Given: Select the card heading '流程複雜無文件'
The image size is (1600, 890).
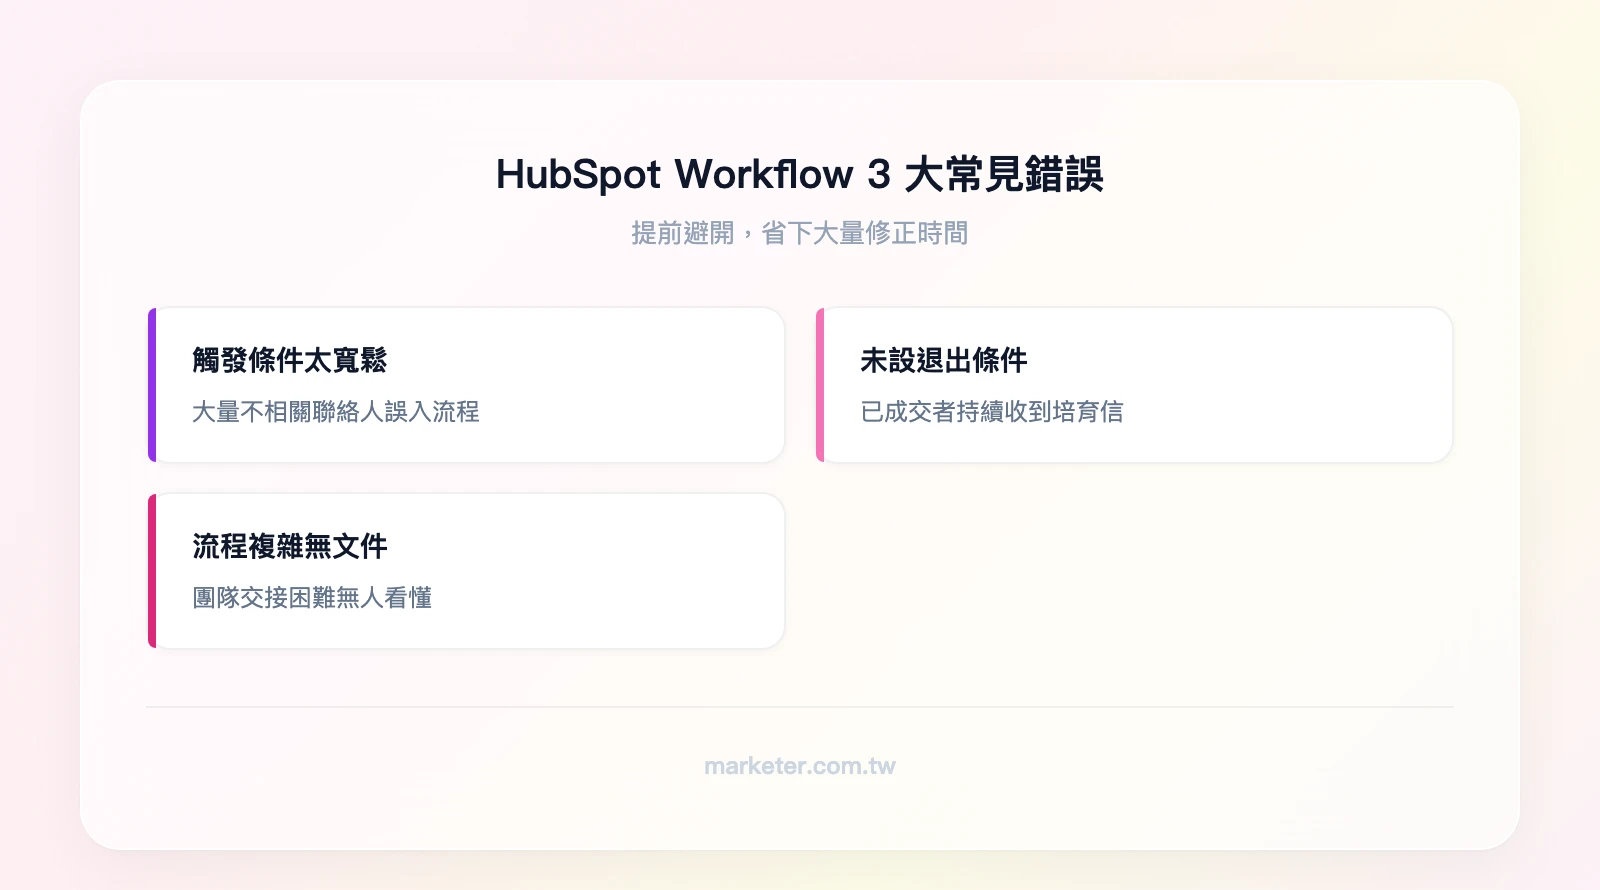Looking at the screenshot, I should coord(290,546).
